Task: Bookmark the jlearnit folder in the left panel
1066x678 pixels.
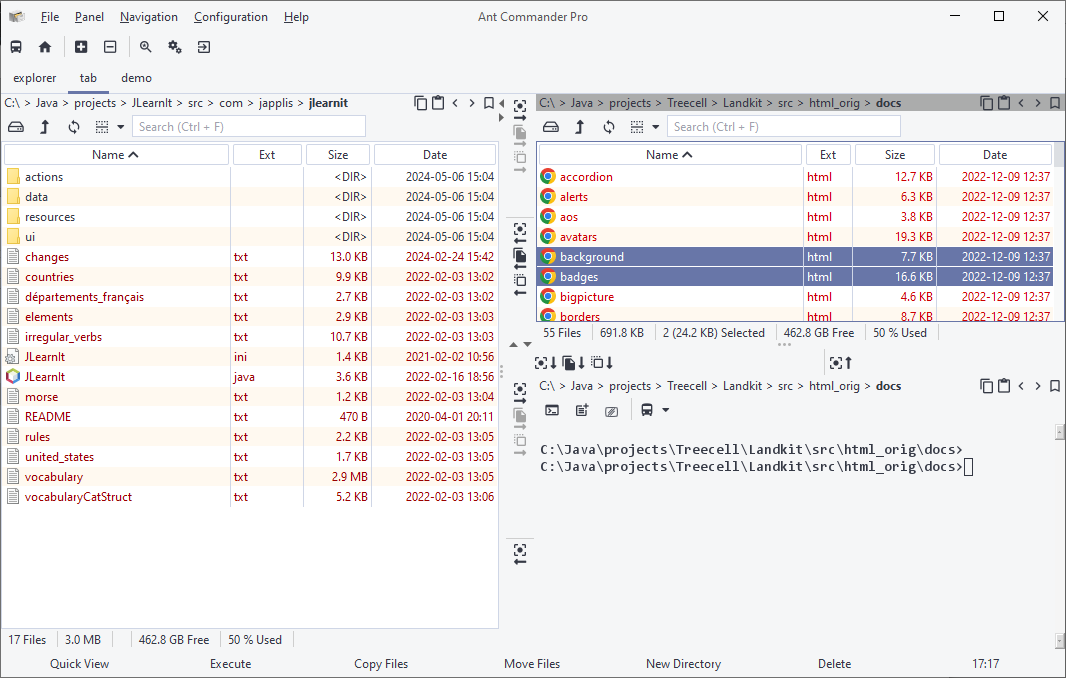Action: (x=489, y=103)
